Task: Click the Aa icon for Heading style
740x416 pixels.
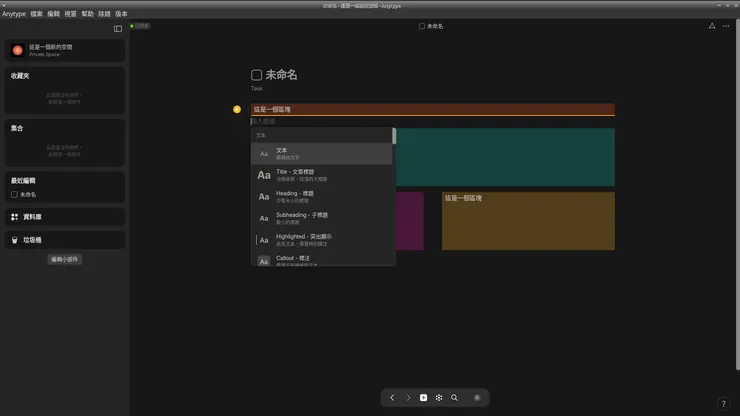Action: [x=264, y=197]
